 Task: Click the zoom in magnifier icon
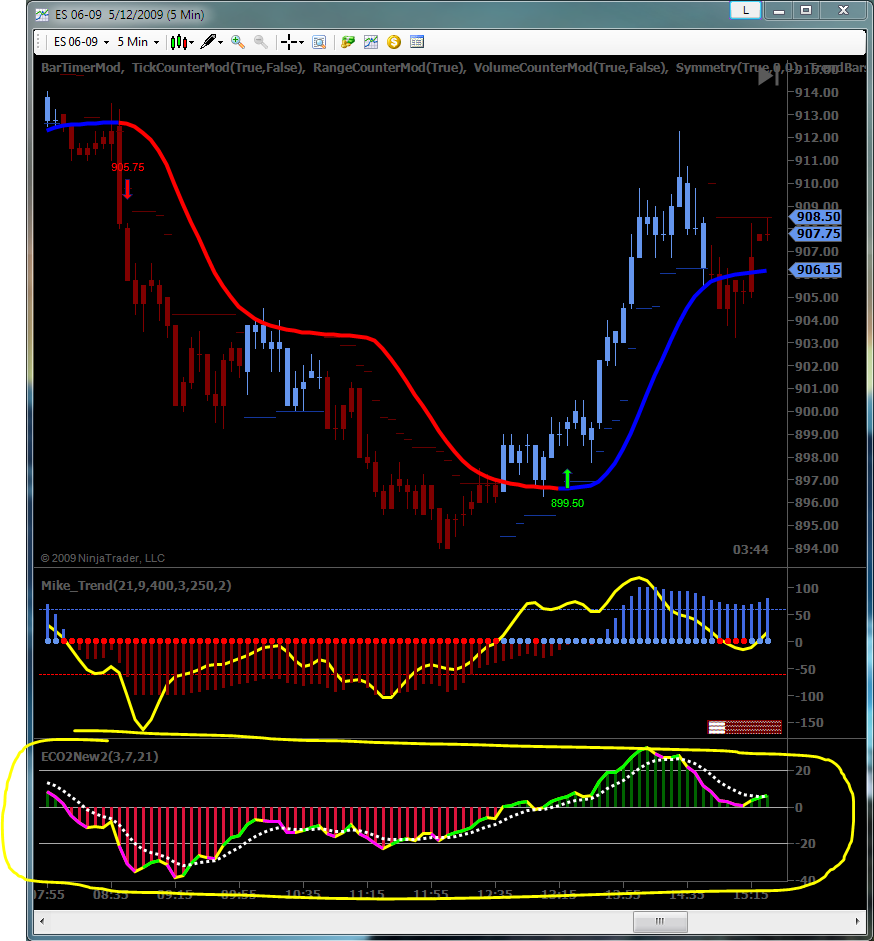coord(238,41)
